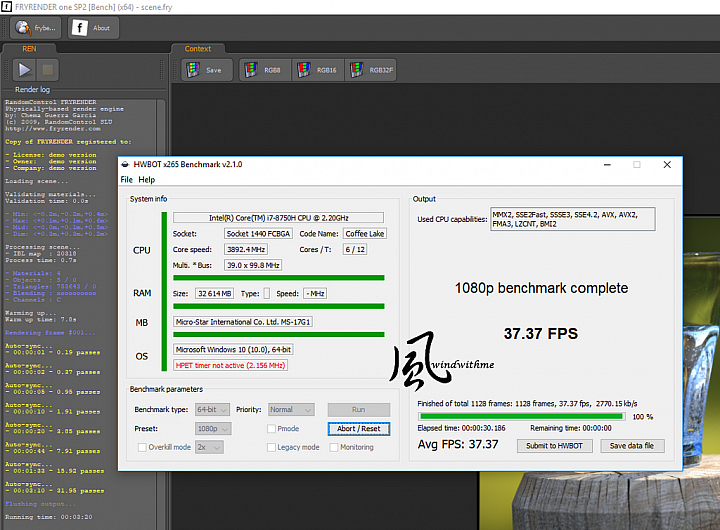This screenshot has width=720, height=530.
Task: Switch to the REN tab
Action: pyautogui.click(x=29, y=49)
